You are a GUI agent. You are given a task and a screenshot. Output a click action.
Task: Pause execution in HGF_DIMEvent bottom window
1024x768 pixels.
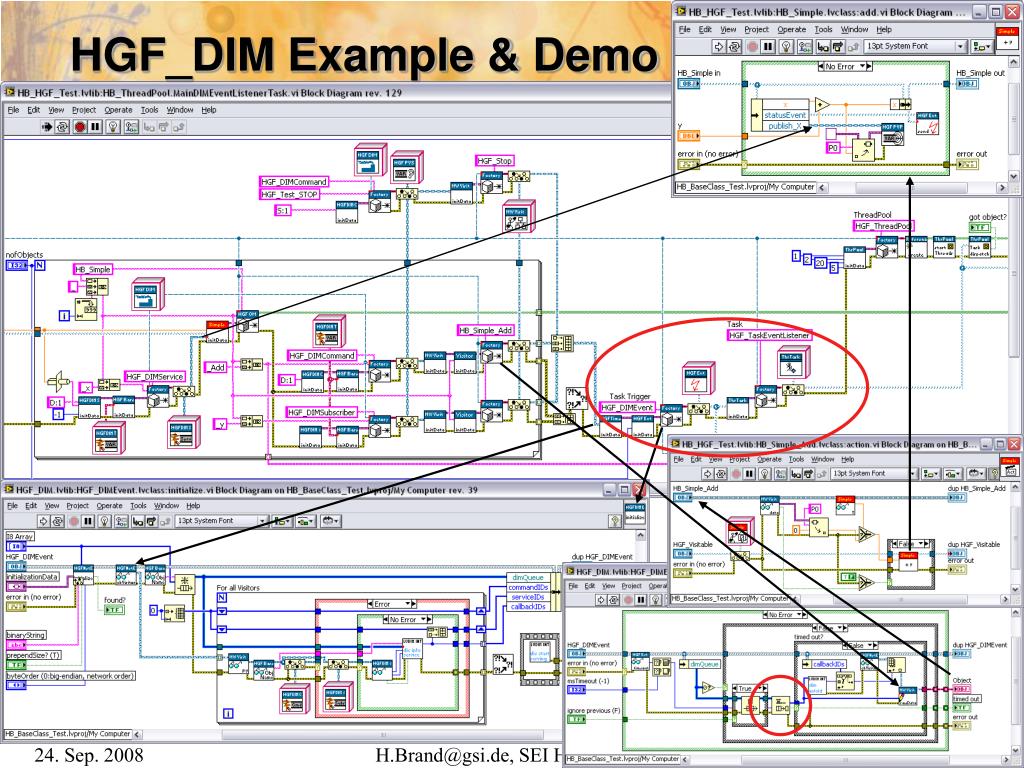point(641,600)
